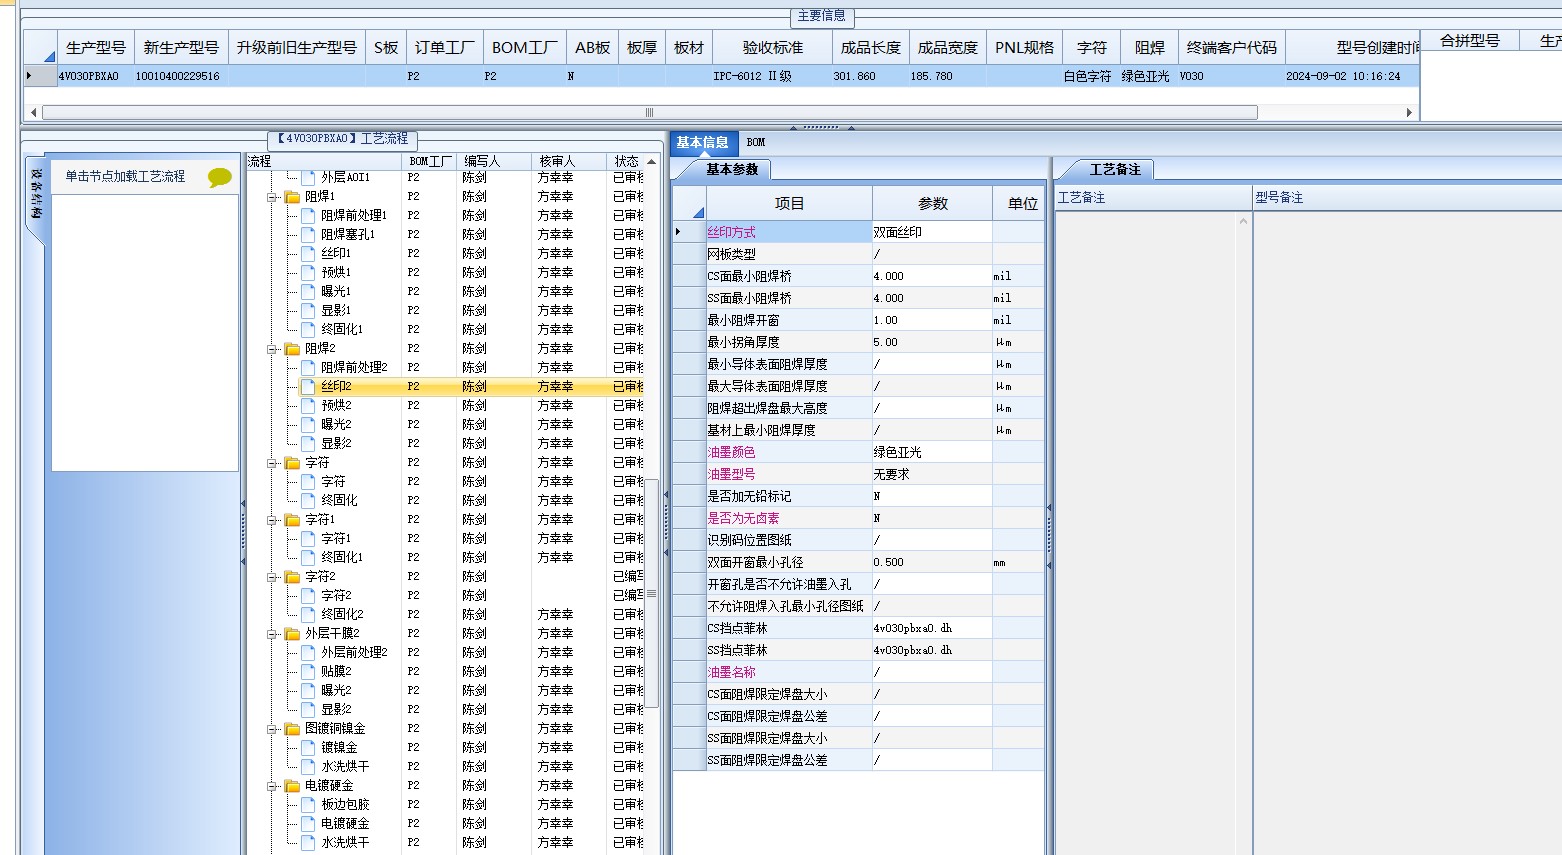Collapse the 字符2 folder node

pos(272,577)
